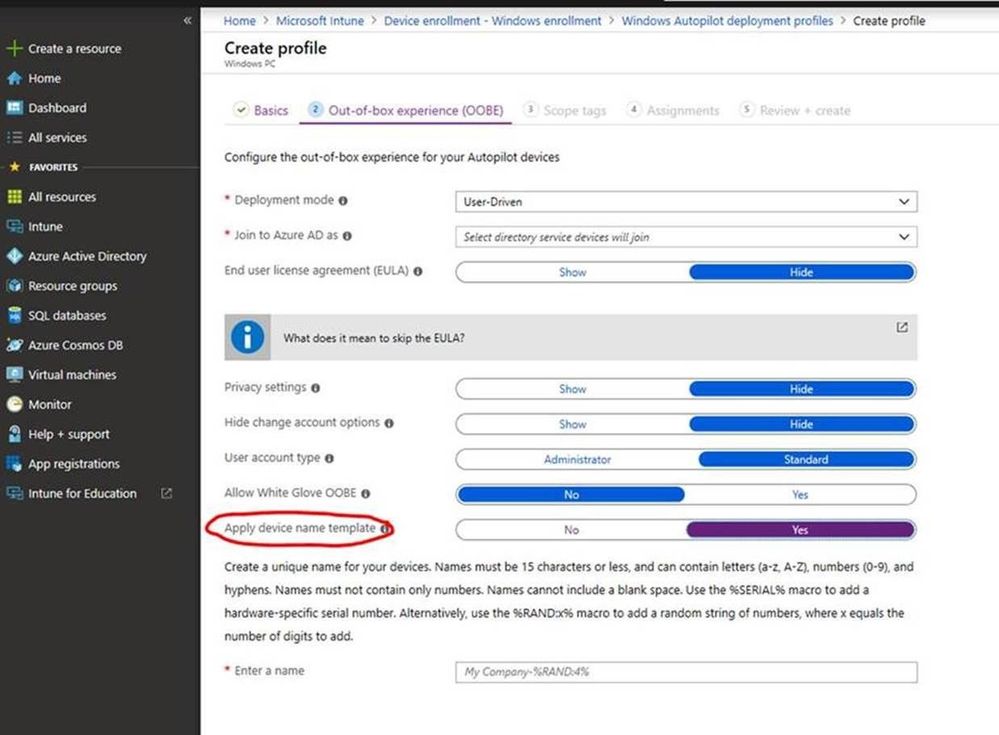Image resolution: width=999 pixels, height=735 pixels.
Task: Select Administrator user account type
Action: 577,459
